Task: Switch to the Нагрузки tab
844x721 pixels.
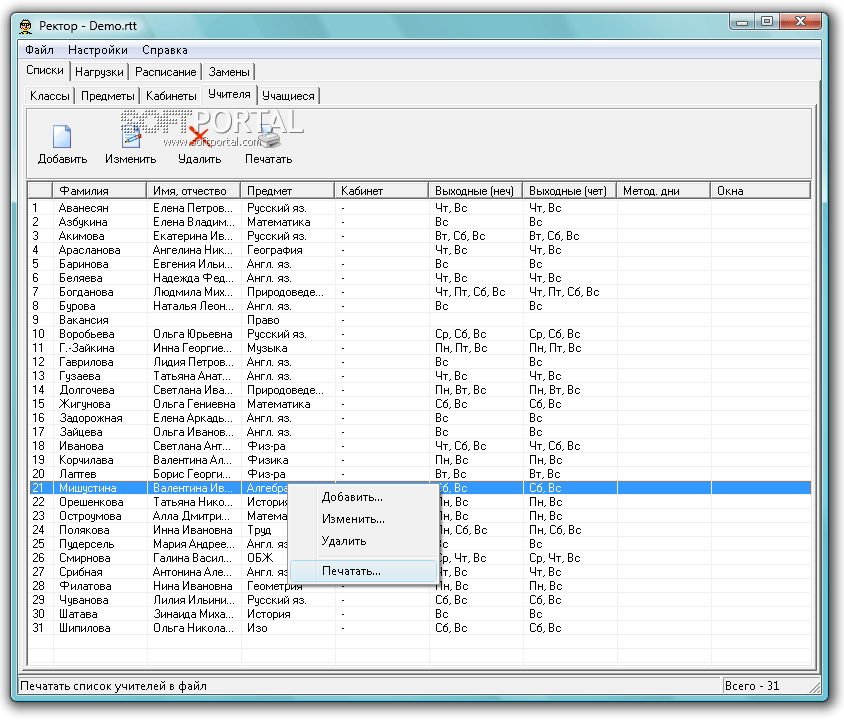Action: tap(100, 72)
